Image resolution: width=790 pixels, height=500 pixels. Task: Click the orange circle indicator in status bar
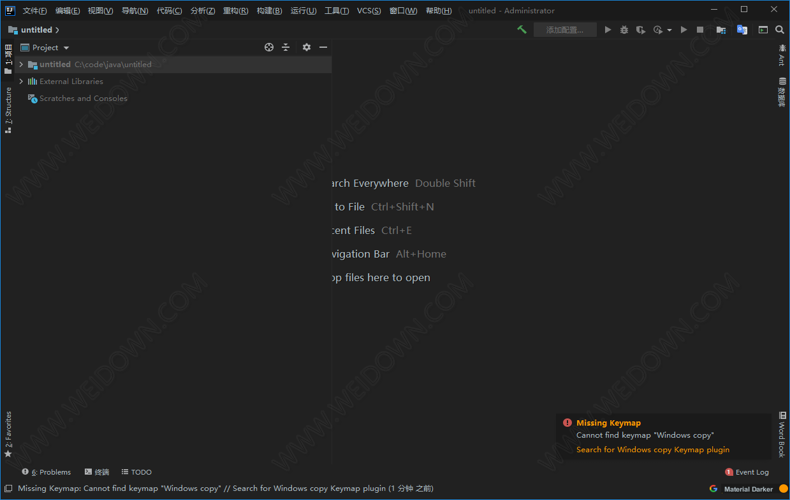tap(783, 488)
